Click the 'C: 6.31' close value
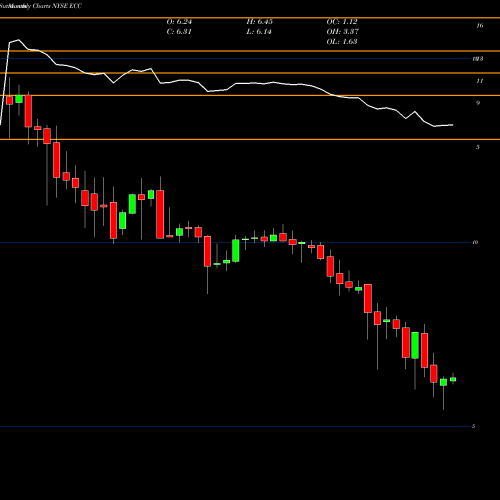Viewport: 500px width, 500px height. click(x=179, y=32)
